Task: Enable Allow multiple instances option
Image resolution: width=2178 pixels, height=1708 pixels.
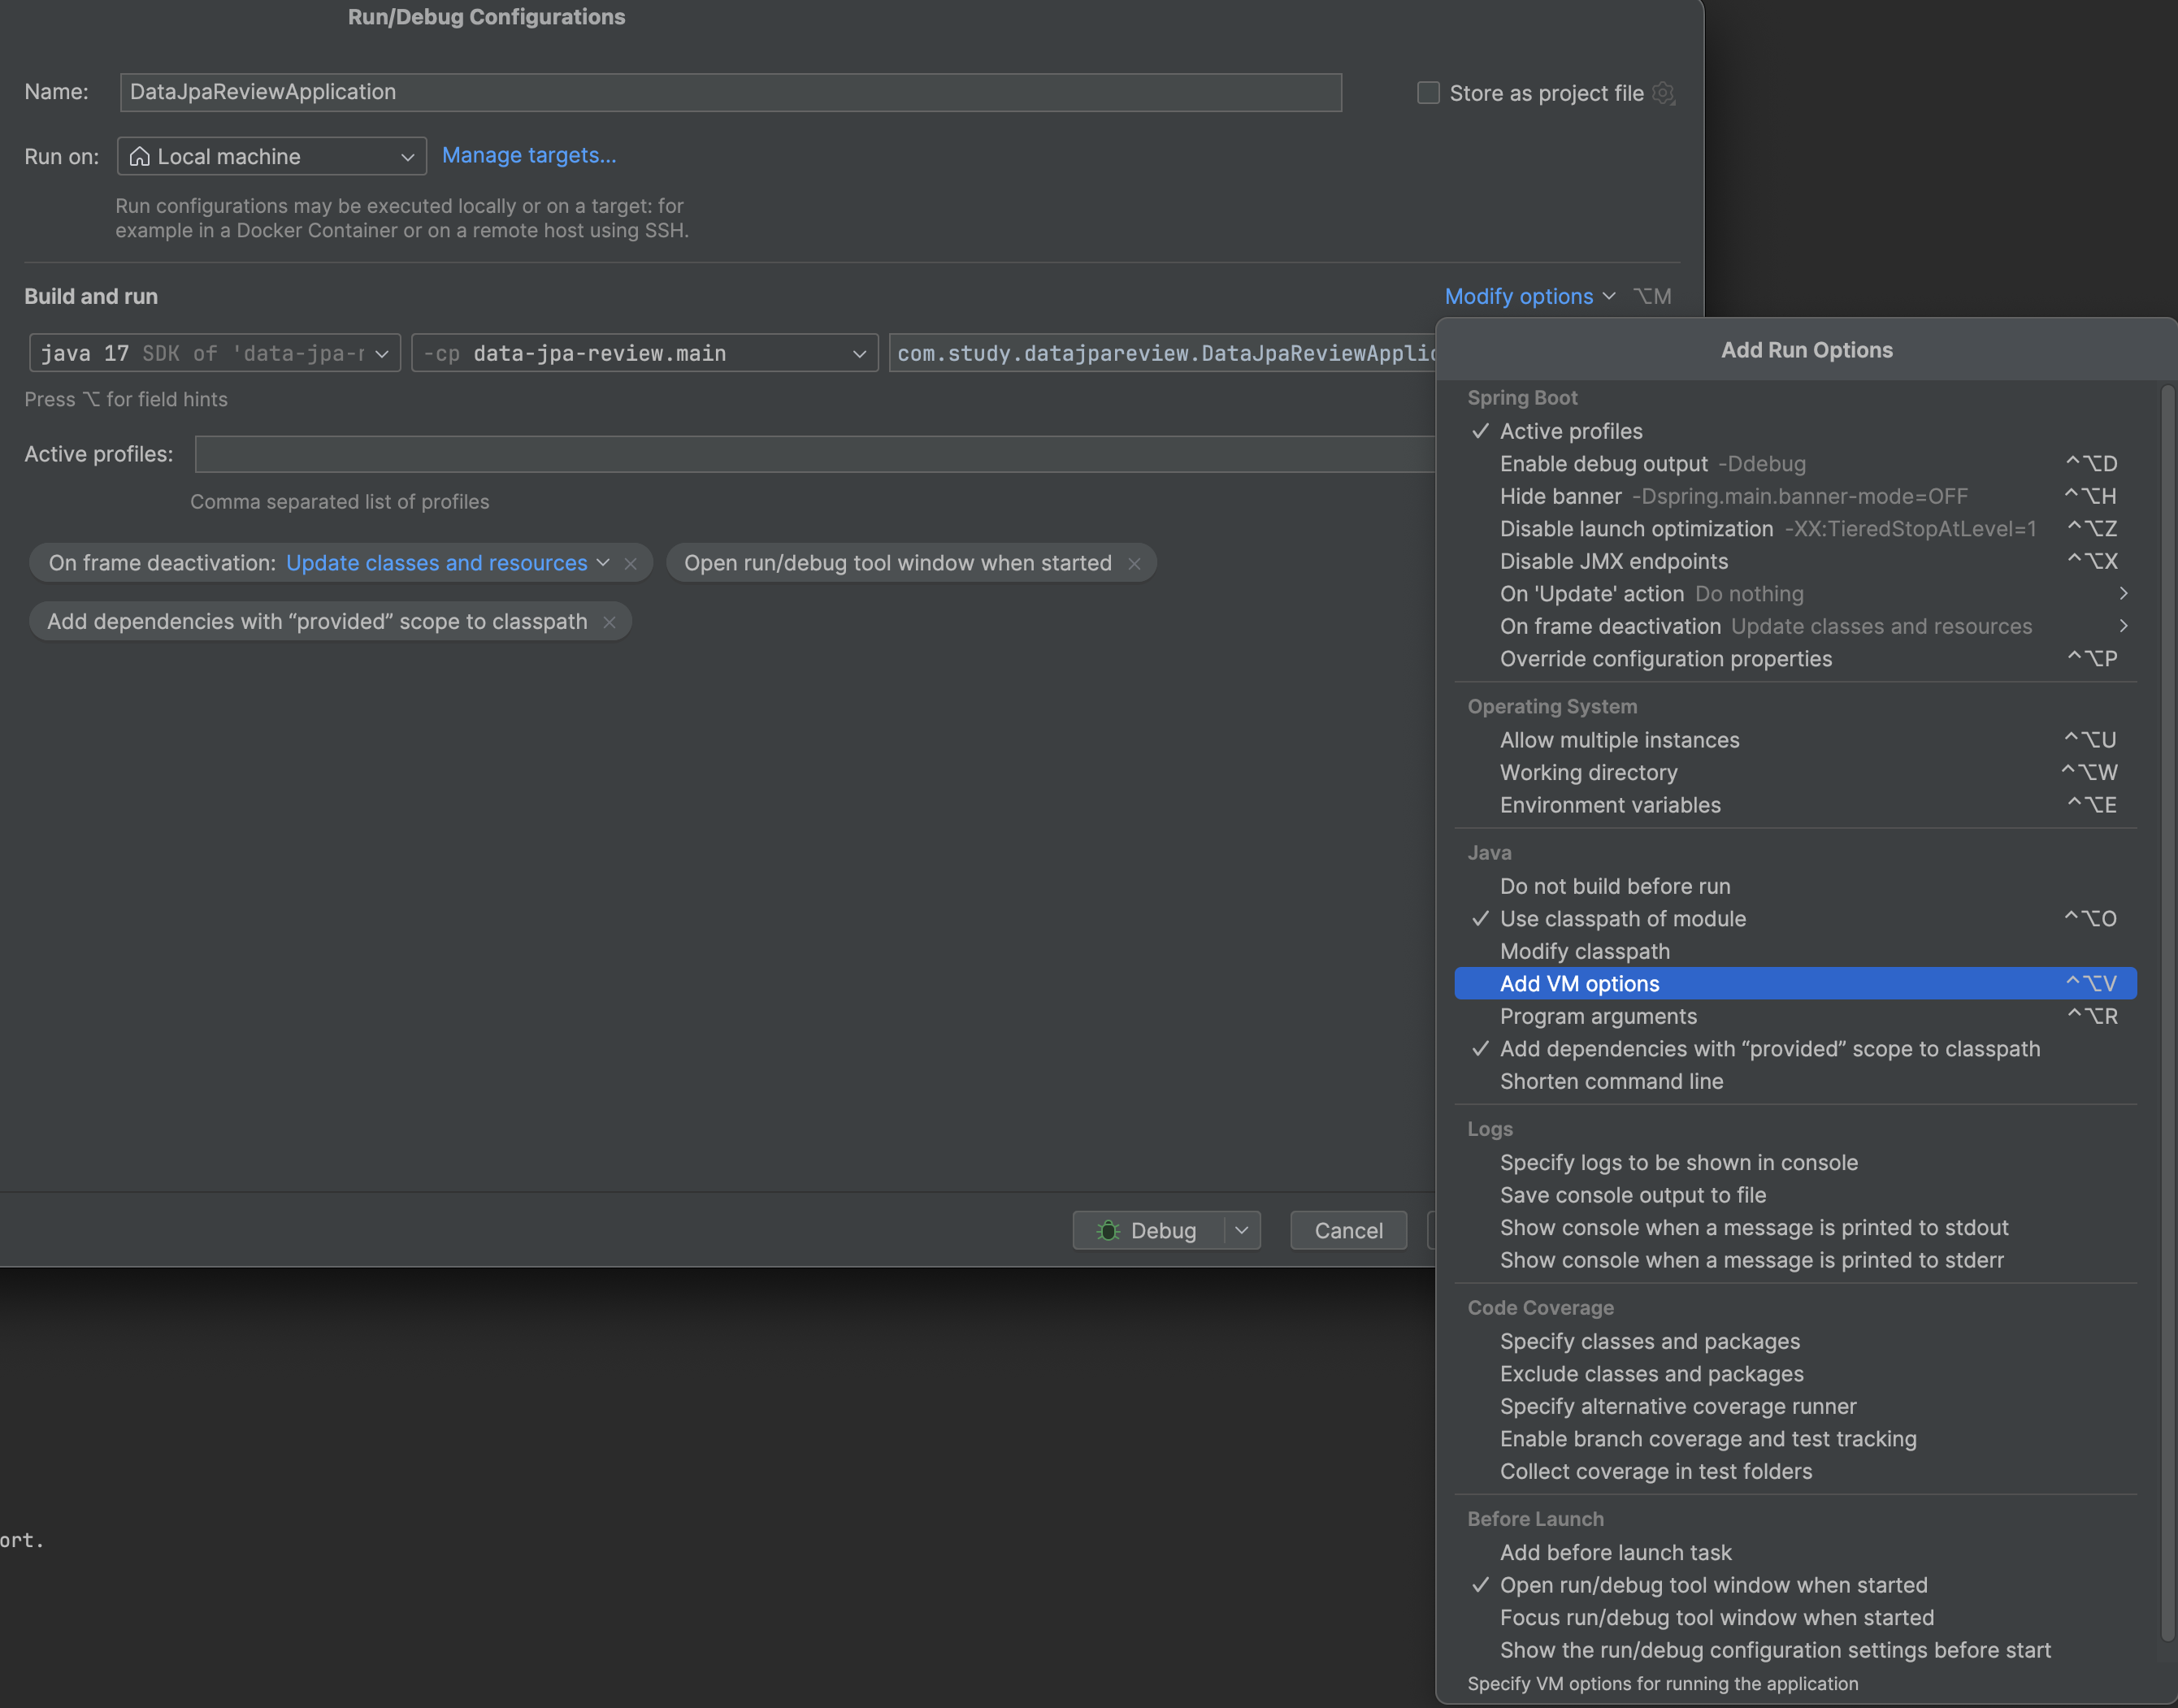Action: (x=1795, y=740)
